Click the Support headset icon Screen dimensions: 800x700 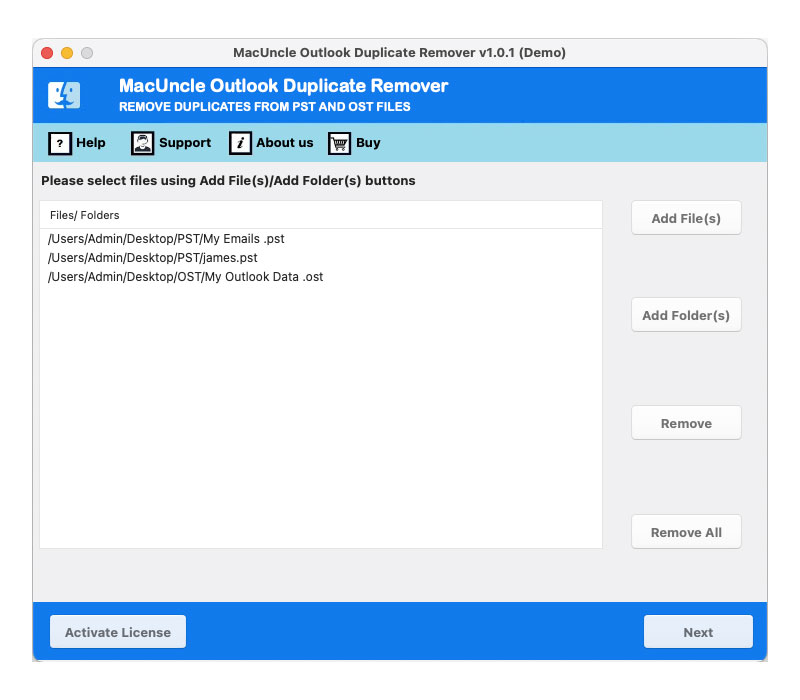[x=141, y=143]
